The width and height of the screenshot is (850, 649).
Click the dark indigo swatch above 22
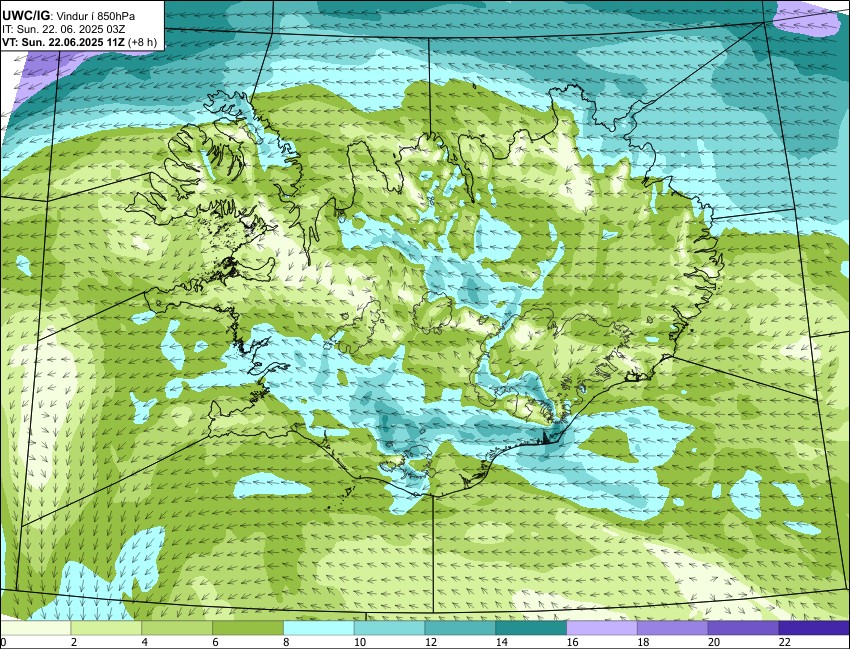pyautogui.click(x=814, y=628)
